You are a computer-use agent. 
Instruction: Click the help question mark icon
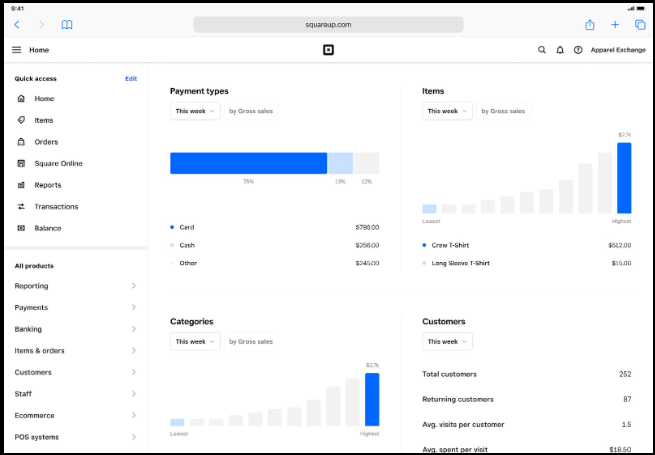(578, 50)
